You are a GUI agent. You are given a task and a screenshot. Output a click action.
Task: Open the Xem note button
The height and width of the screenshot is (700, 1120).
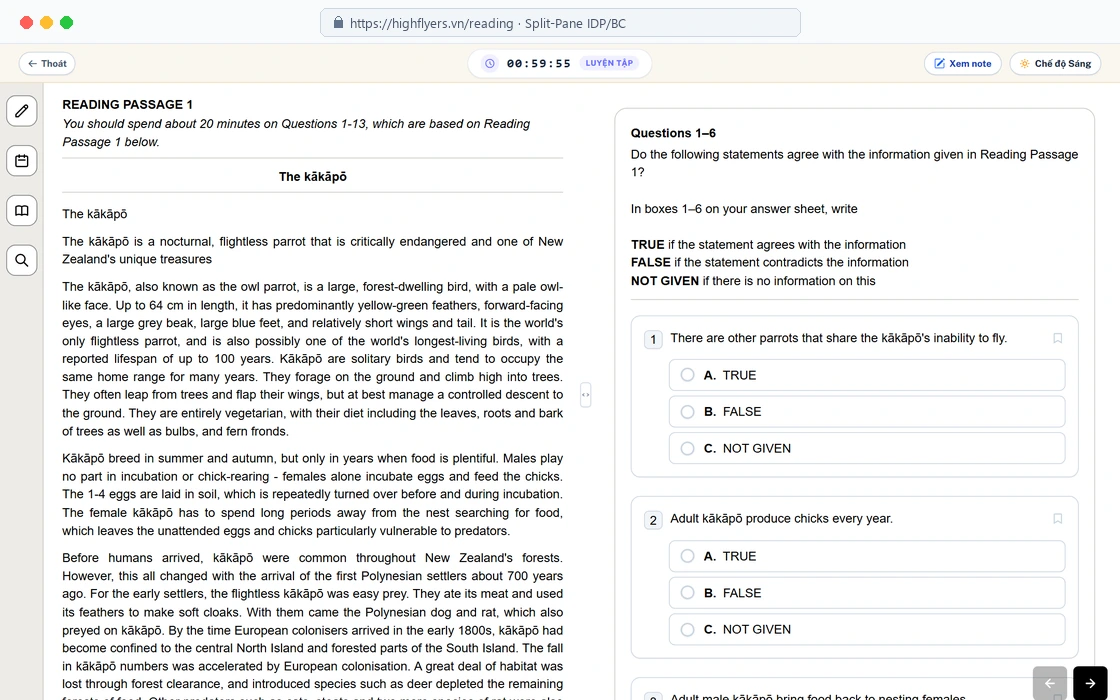(x=963, y=64)
